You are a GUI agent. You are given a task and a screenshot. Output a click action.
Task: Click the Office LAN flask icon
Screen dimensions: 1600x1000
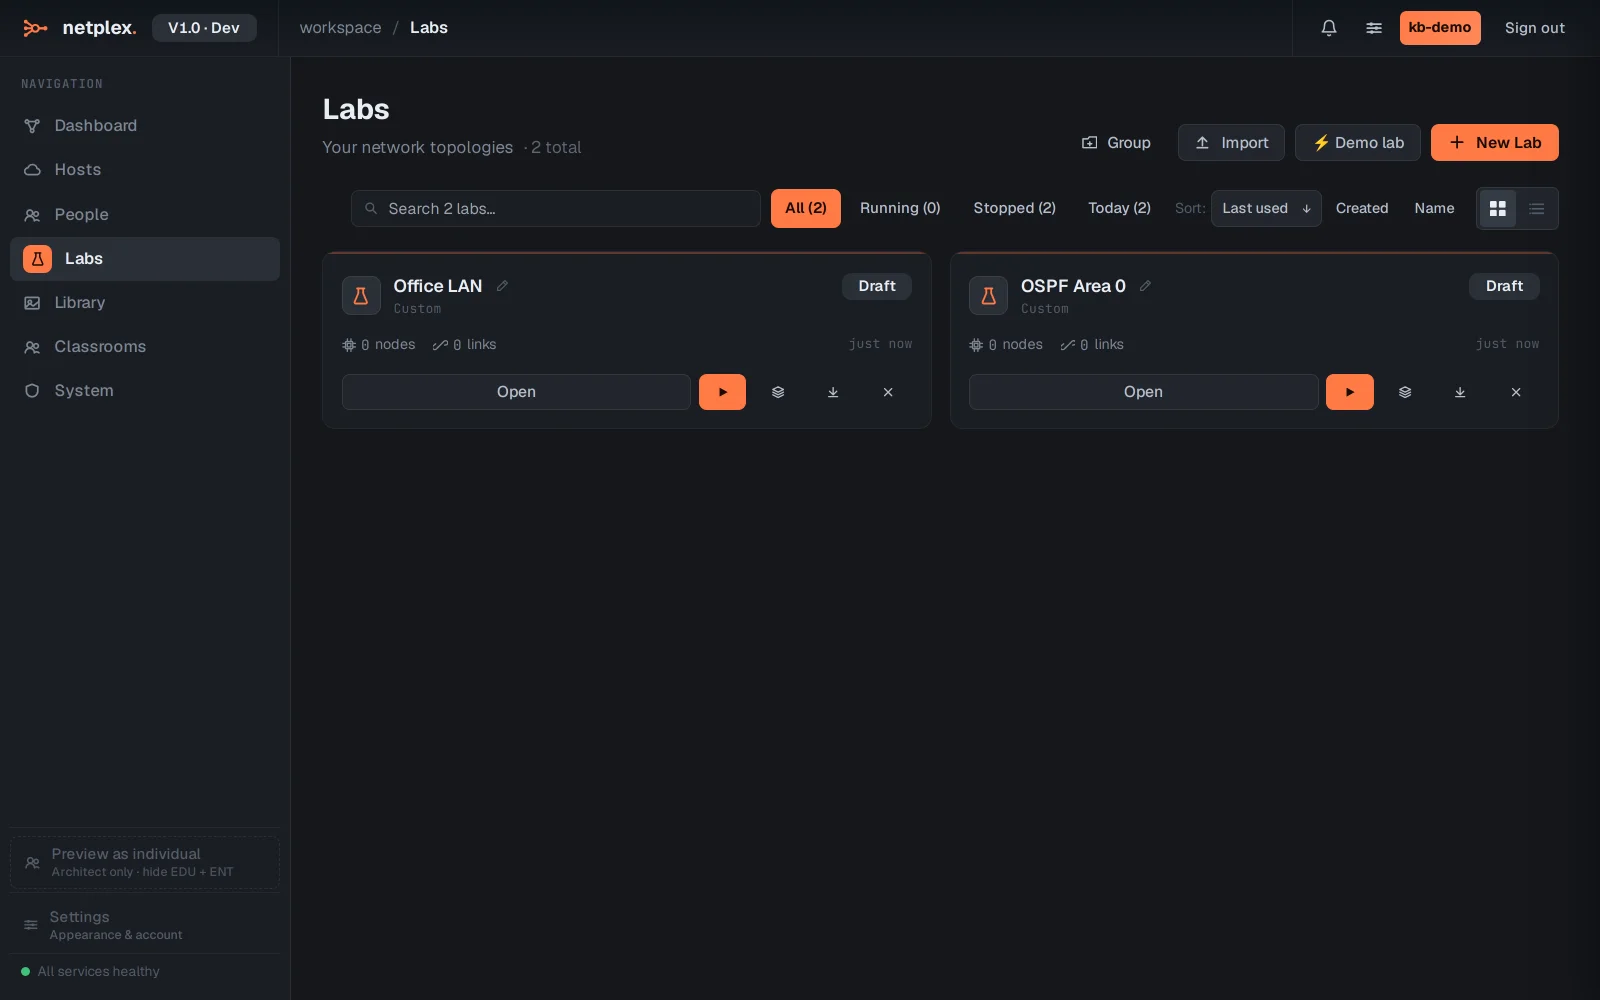[361, 296]
